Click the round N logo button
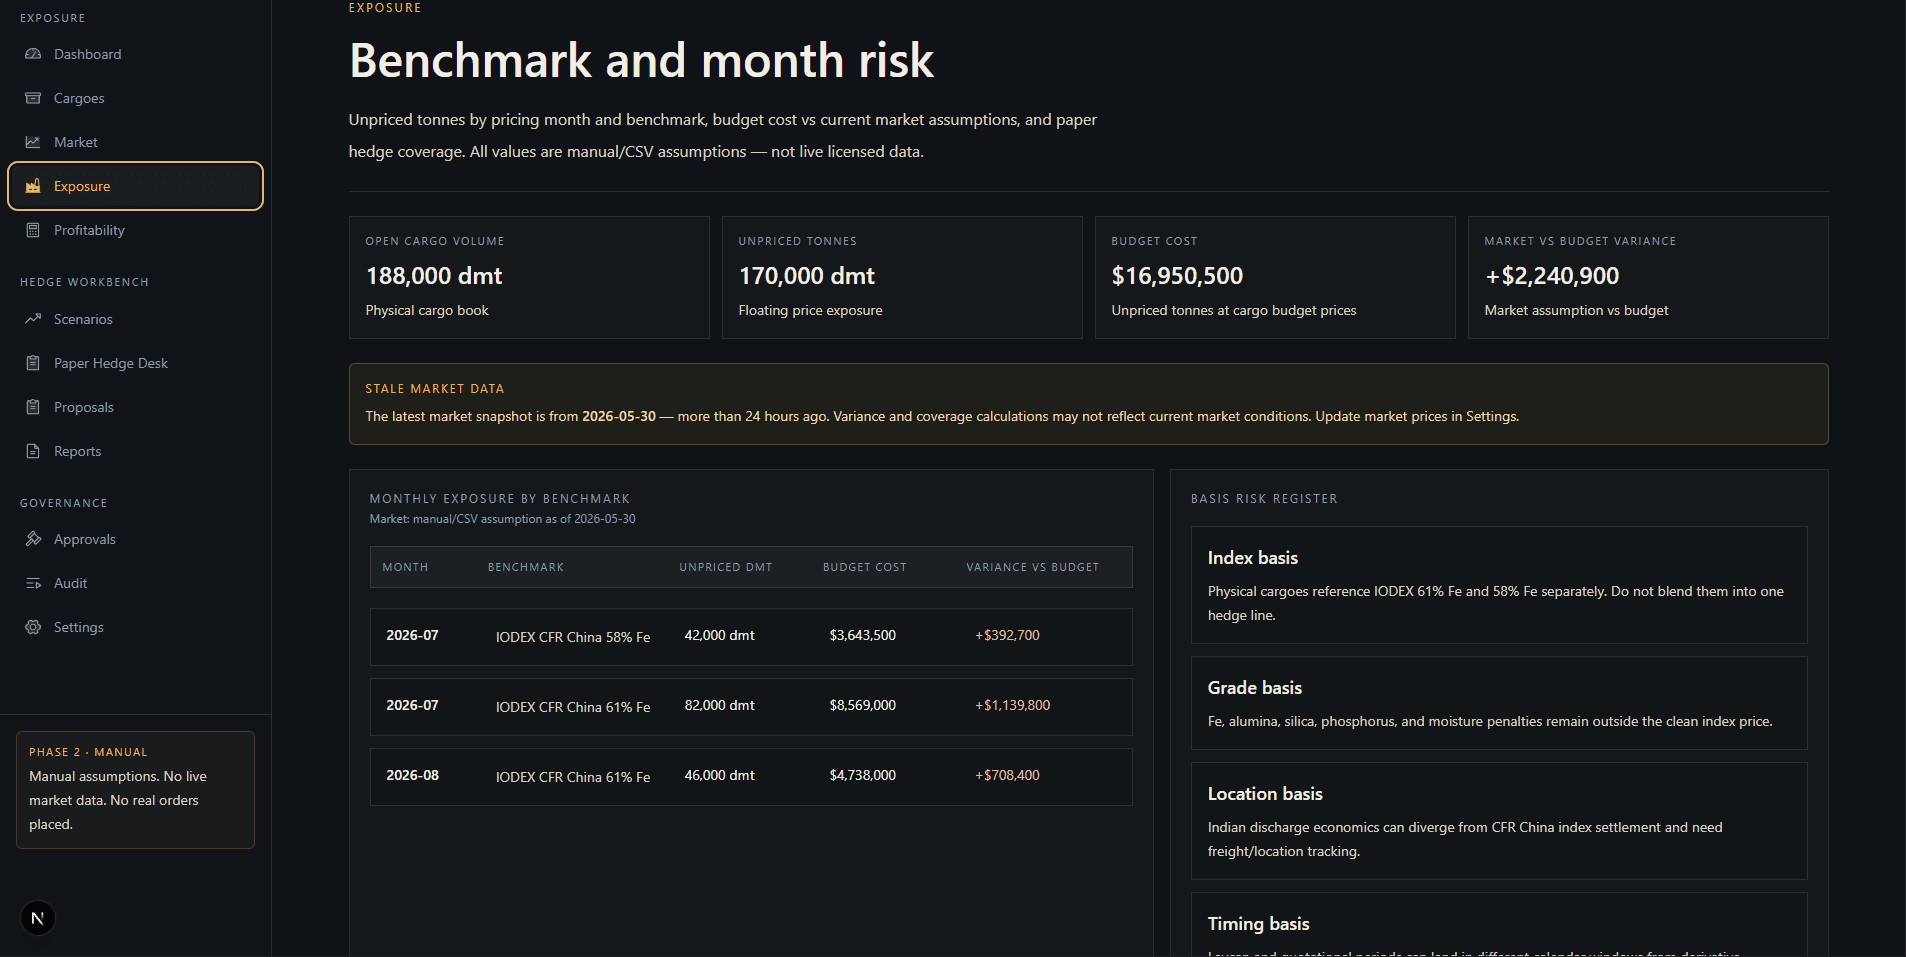This screenshot has height=957, width=1906. (38, 918)
